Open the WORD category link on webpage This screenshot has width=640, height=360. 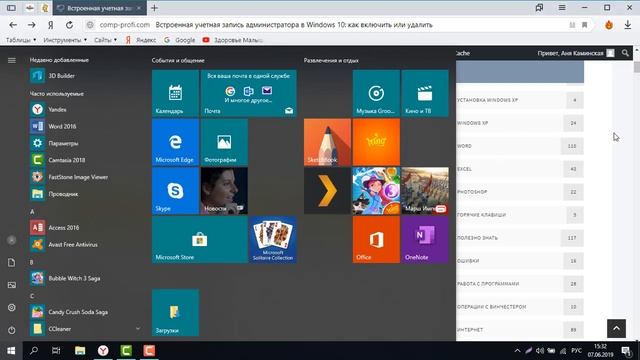464,146
